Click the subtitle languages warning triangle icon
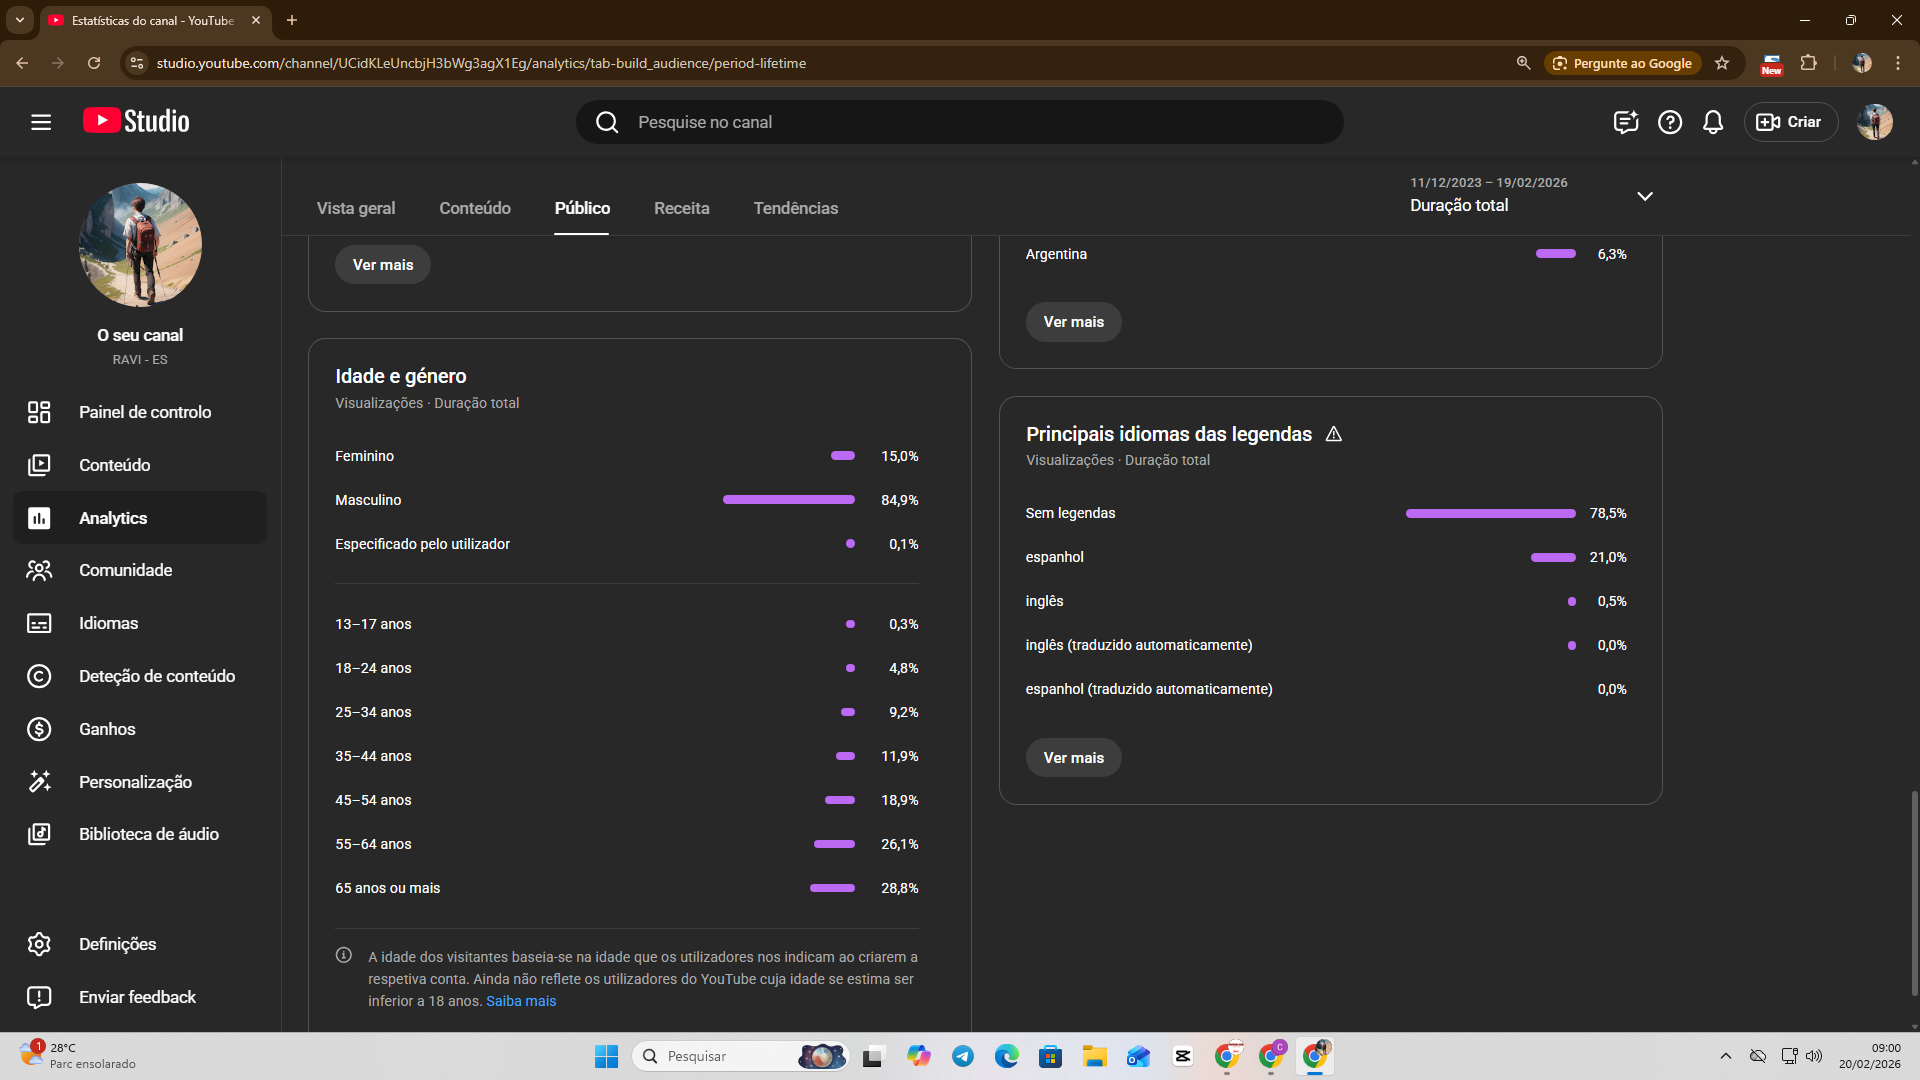Viewport: 1920px width, 1080px height. click(1333, 434)
